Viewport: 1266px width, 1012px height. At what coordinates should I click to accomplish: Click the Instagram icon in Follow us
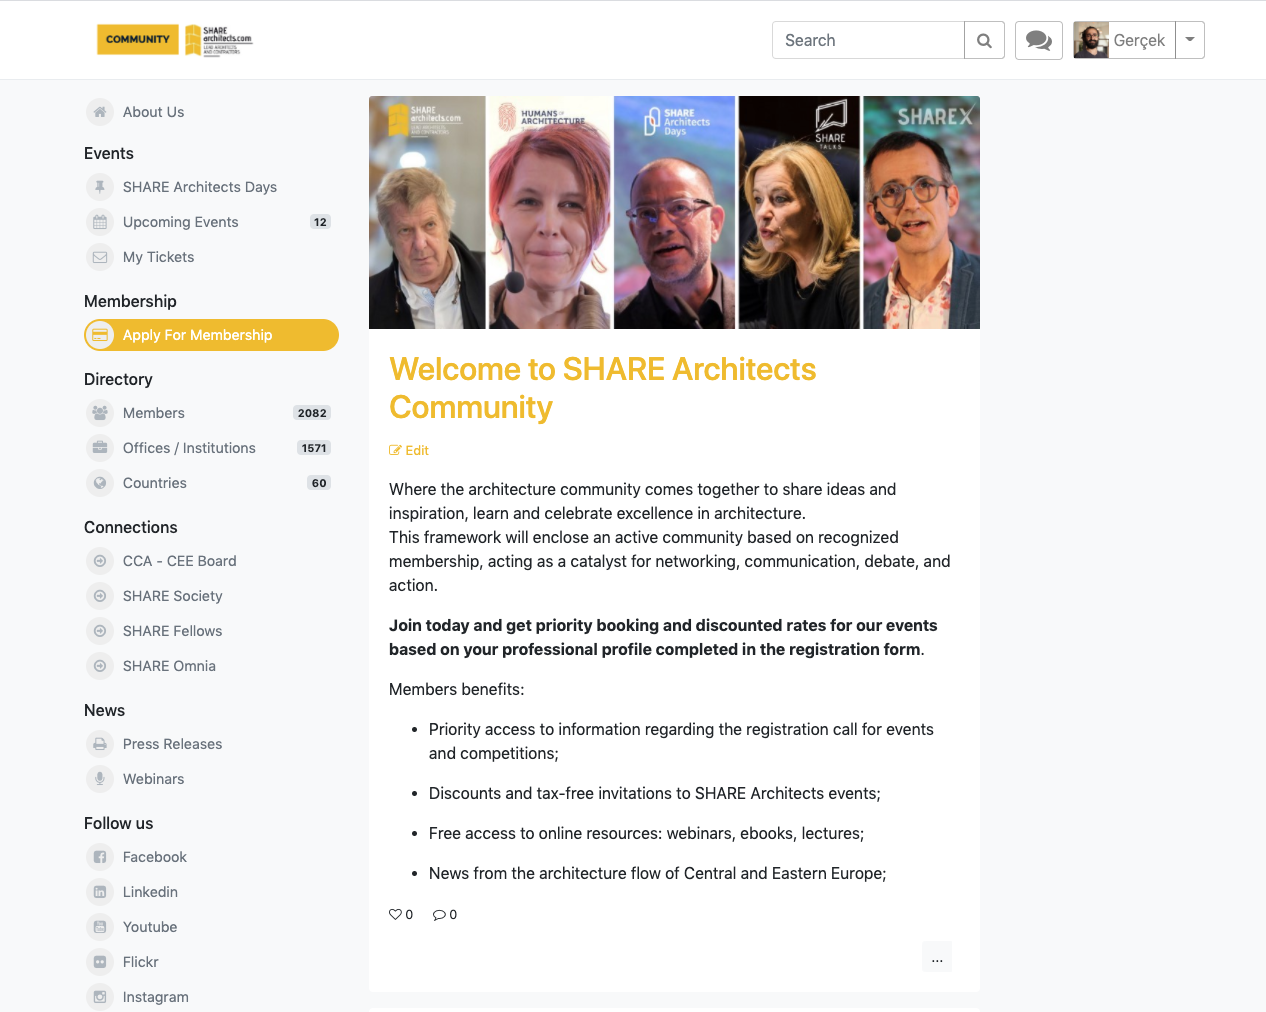click(x=100, y=997)
